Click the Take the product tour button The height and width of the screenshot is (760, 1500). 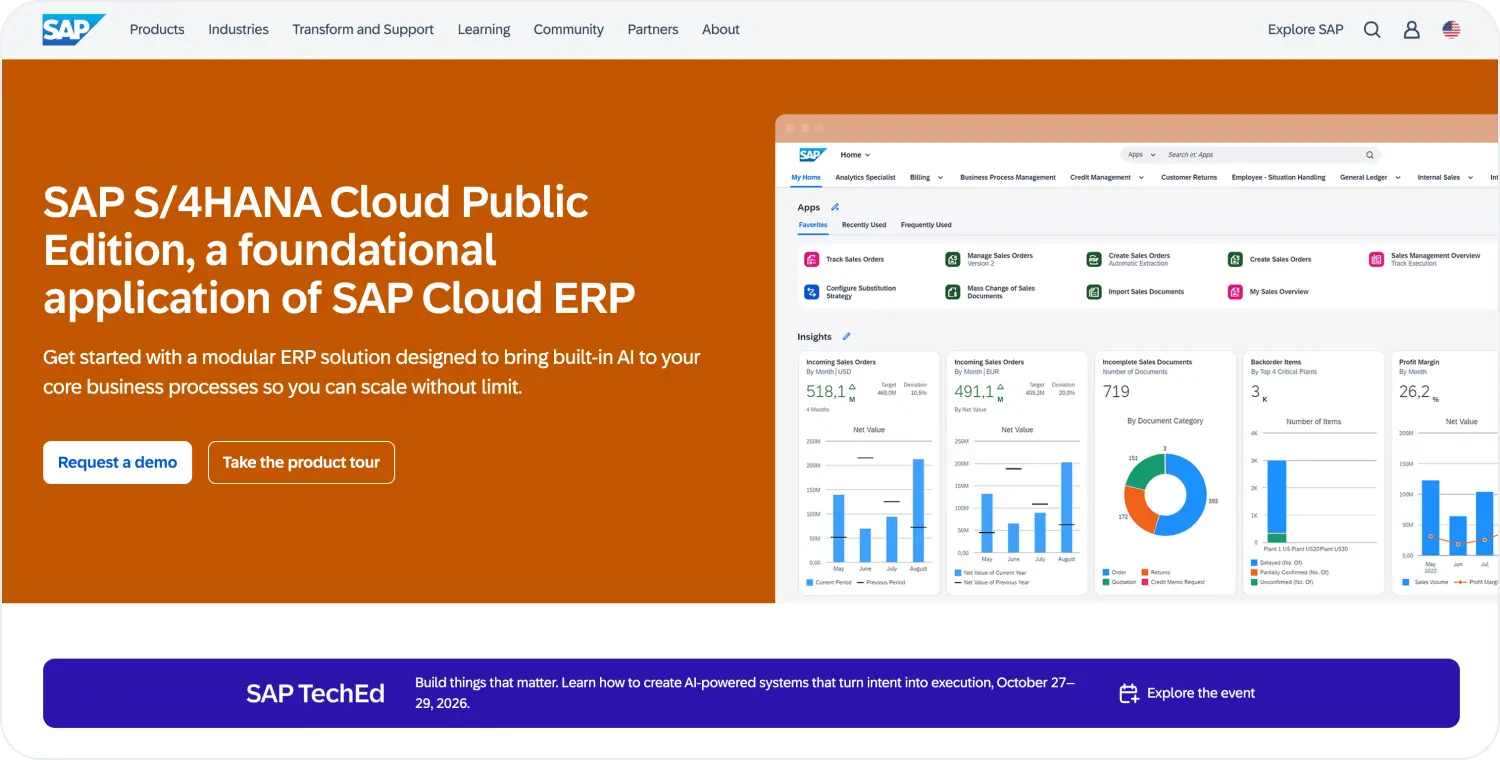301,463
